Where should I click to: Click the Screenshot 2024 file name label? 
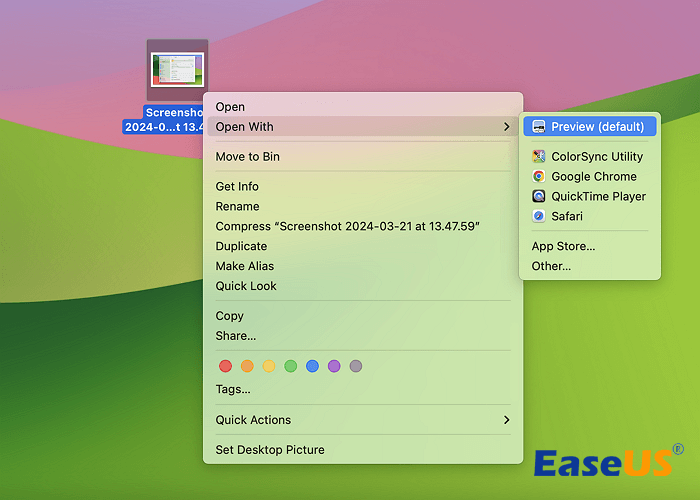163,120
